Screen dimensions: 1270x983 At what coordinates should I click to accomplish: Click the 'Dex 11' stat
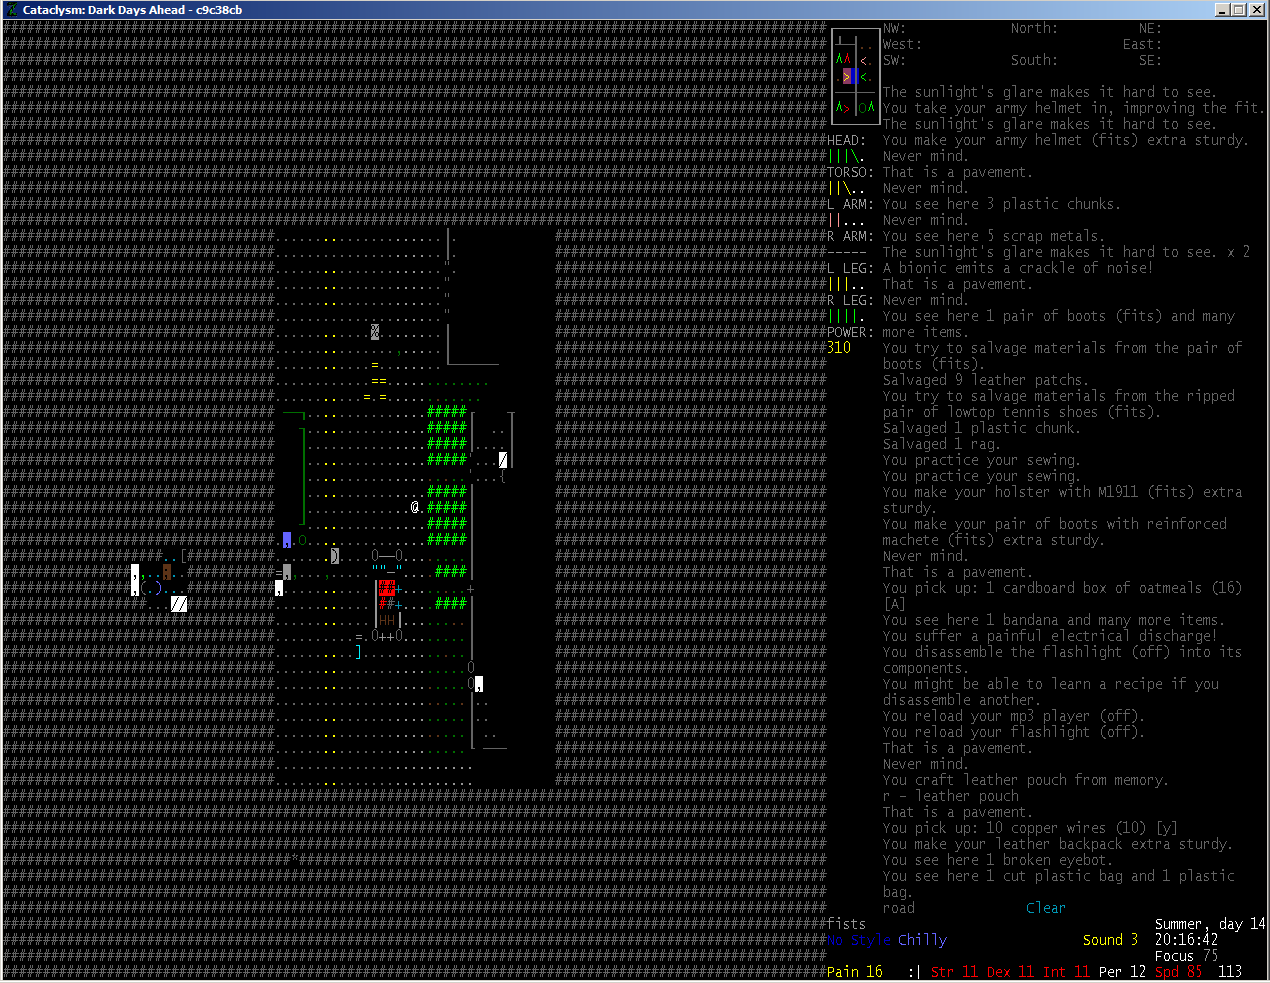coord(1011,972)
